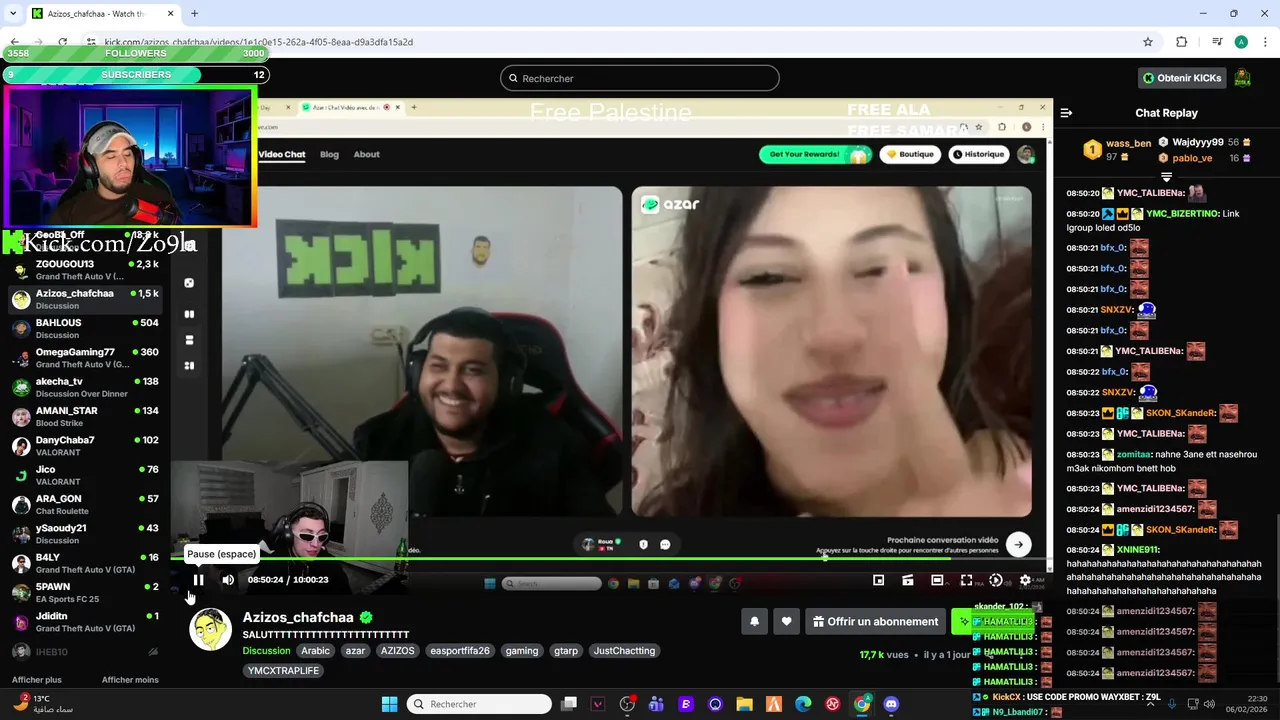Screen dimensions: 1280x720
Task: Select the Arabic tag
Action: tap(315, 650)
